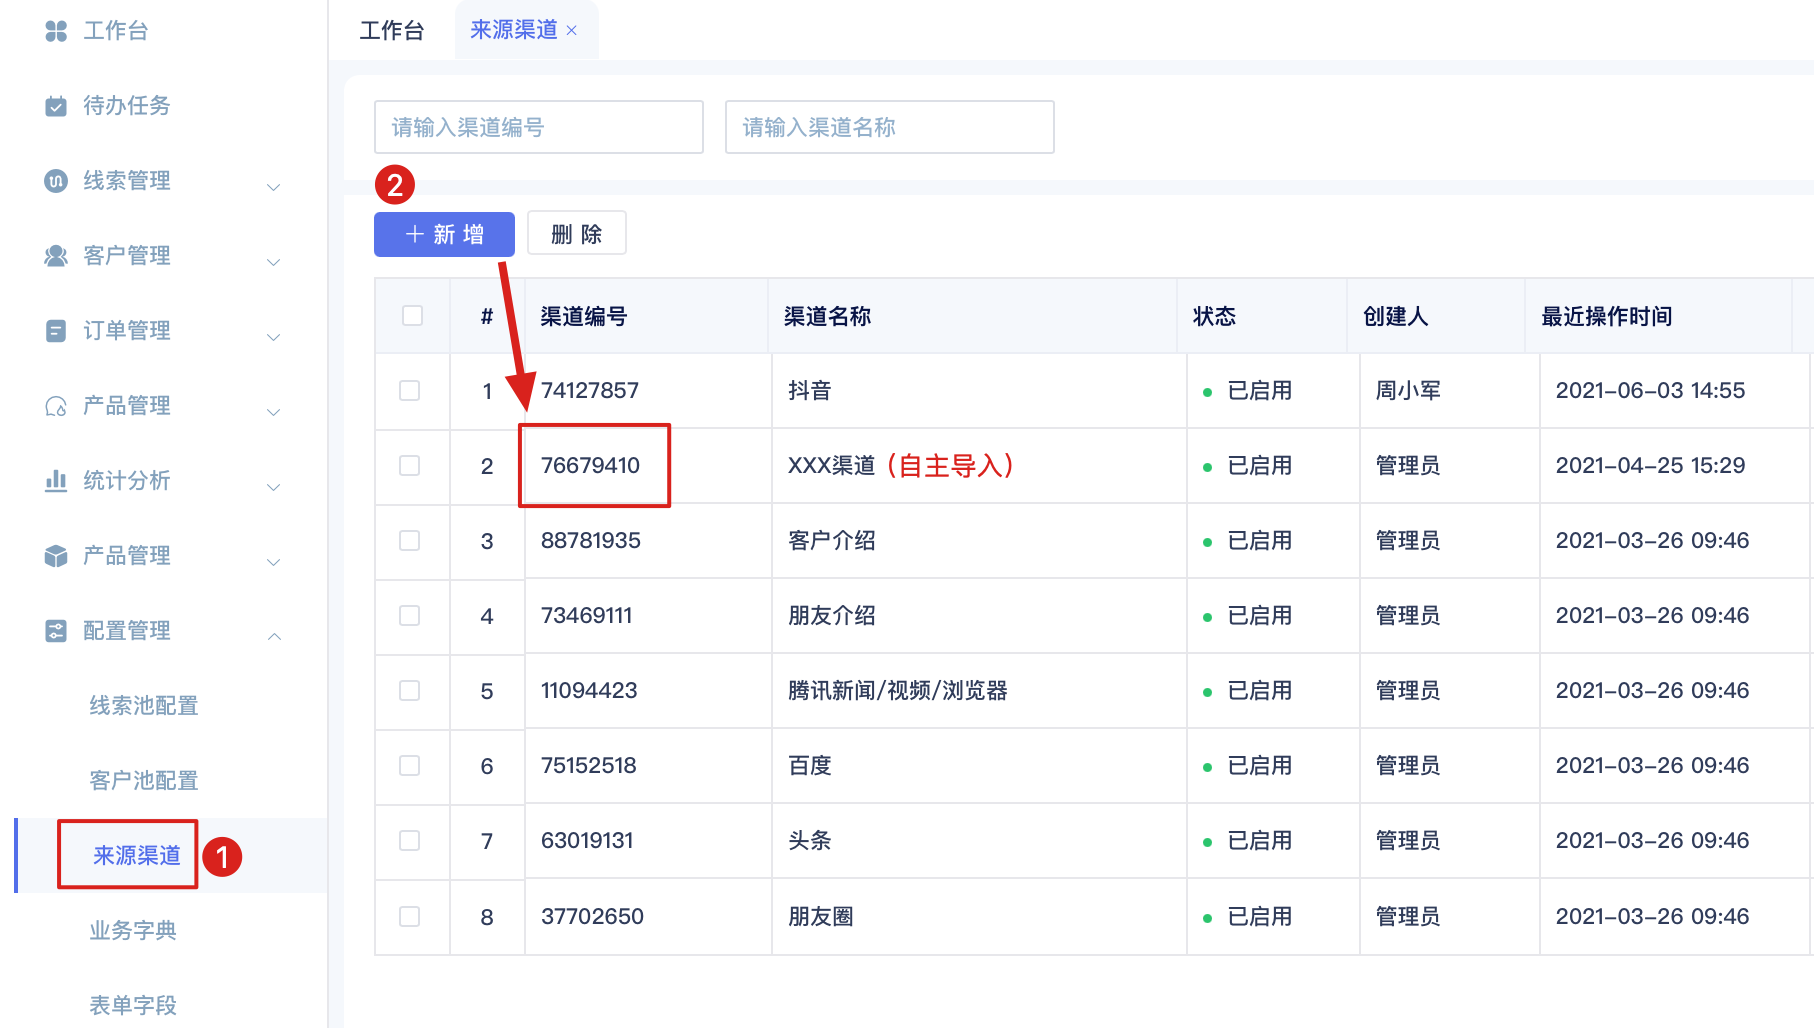Open 业务字典 in the sidebar
The width and height of the screenshot is (1814, 1028).
coord(133,931)
